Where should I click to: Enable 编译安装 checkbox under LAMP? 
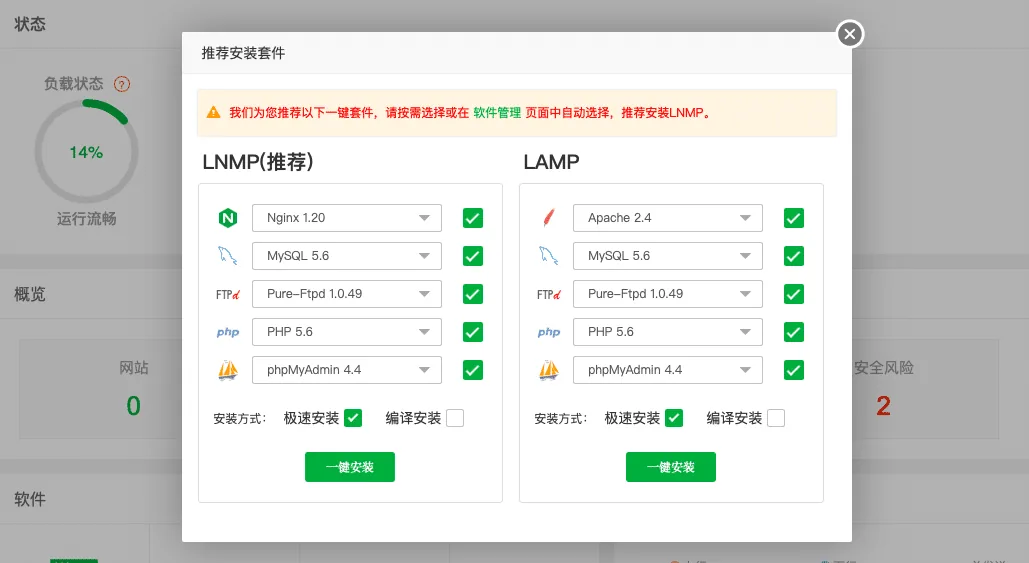(x=776, y=418)
